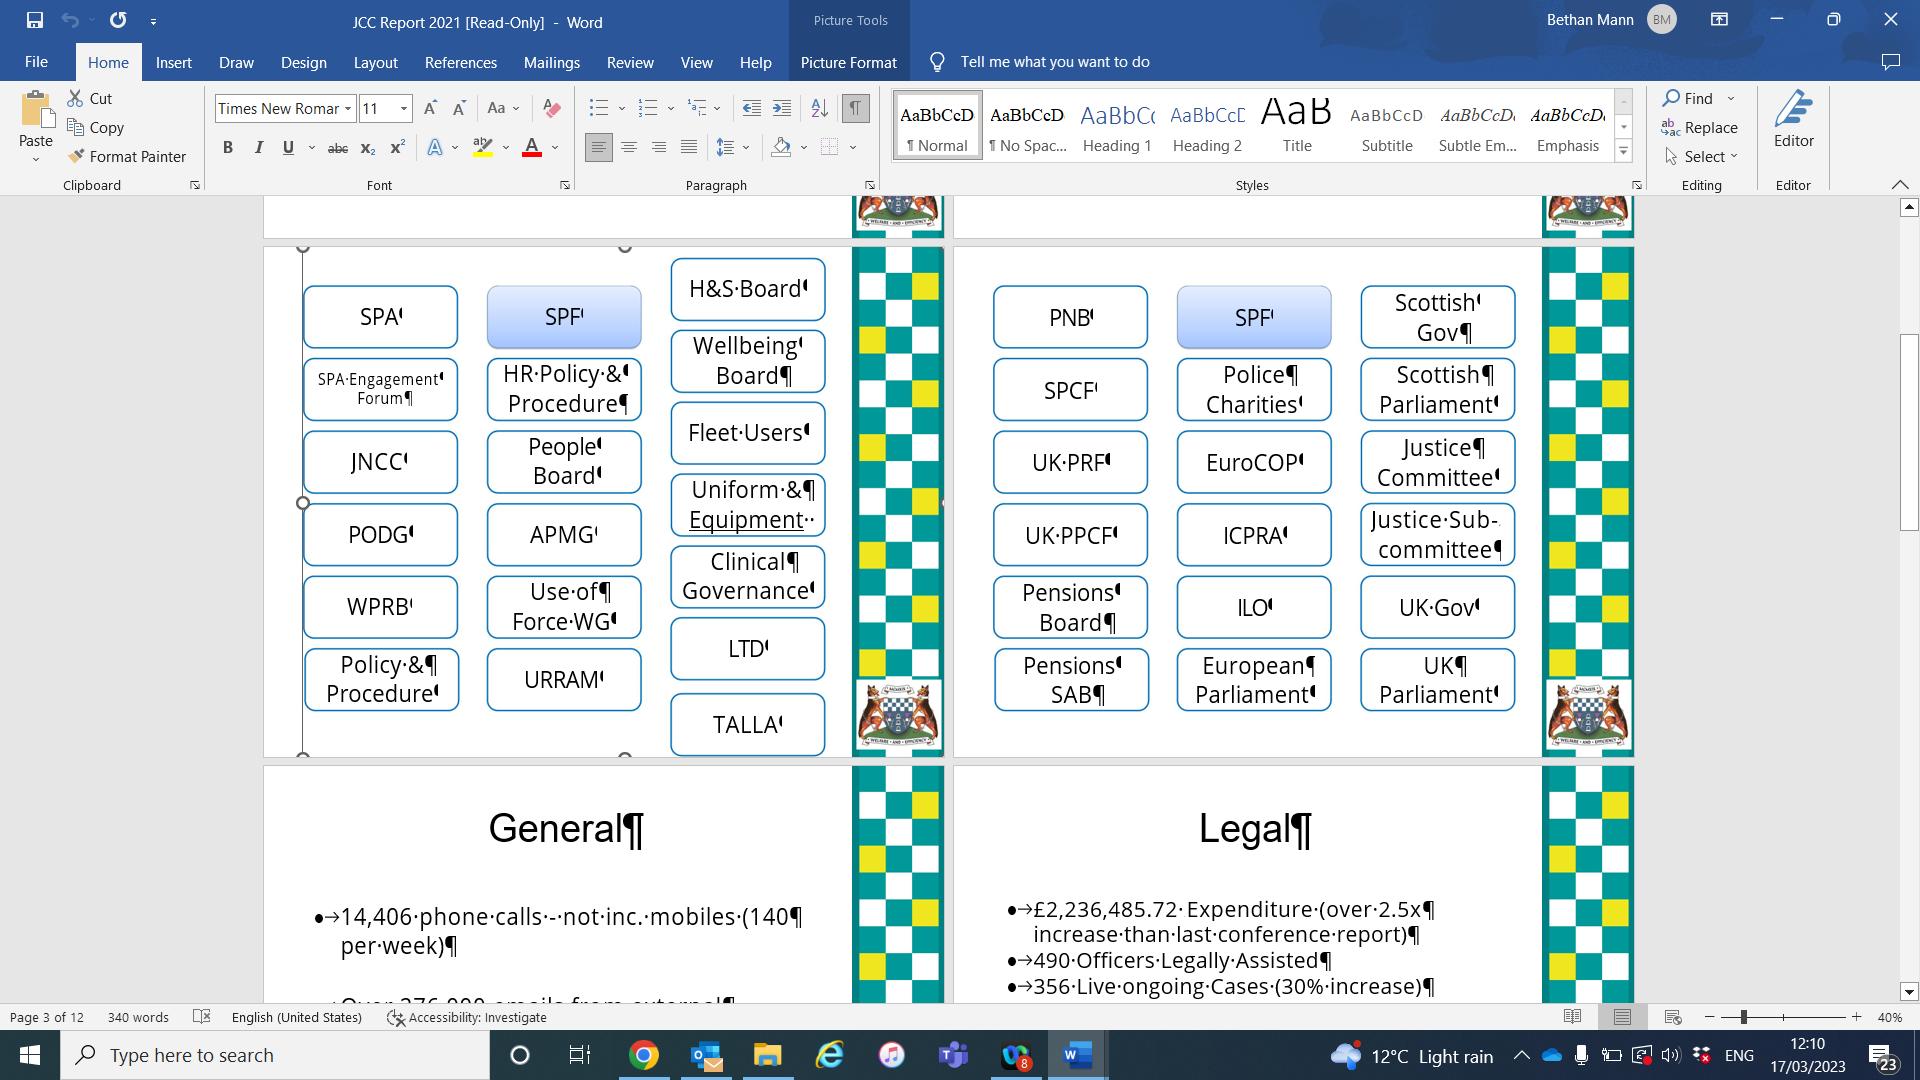Apply Bullets list formatting
Screen dimensions: 1920x1080
tap(598, 108)
